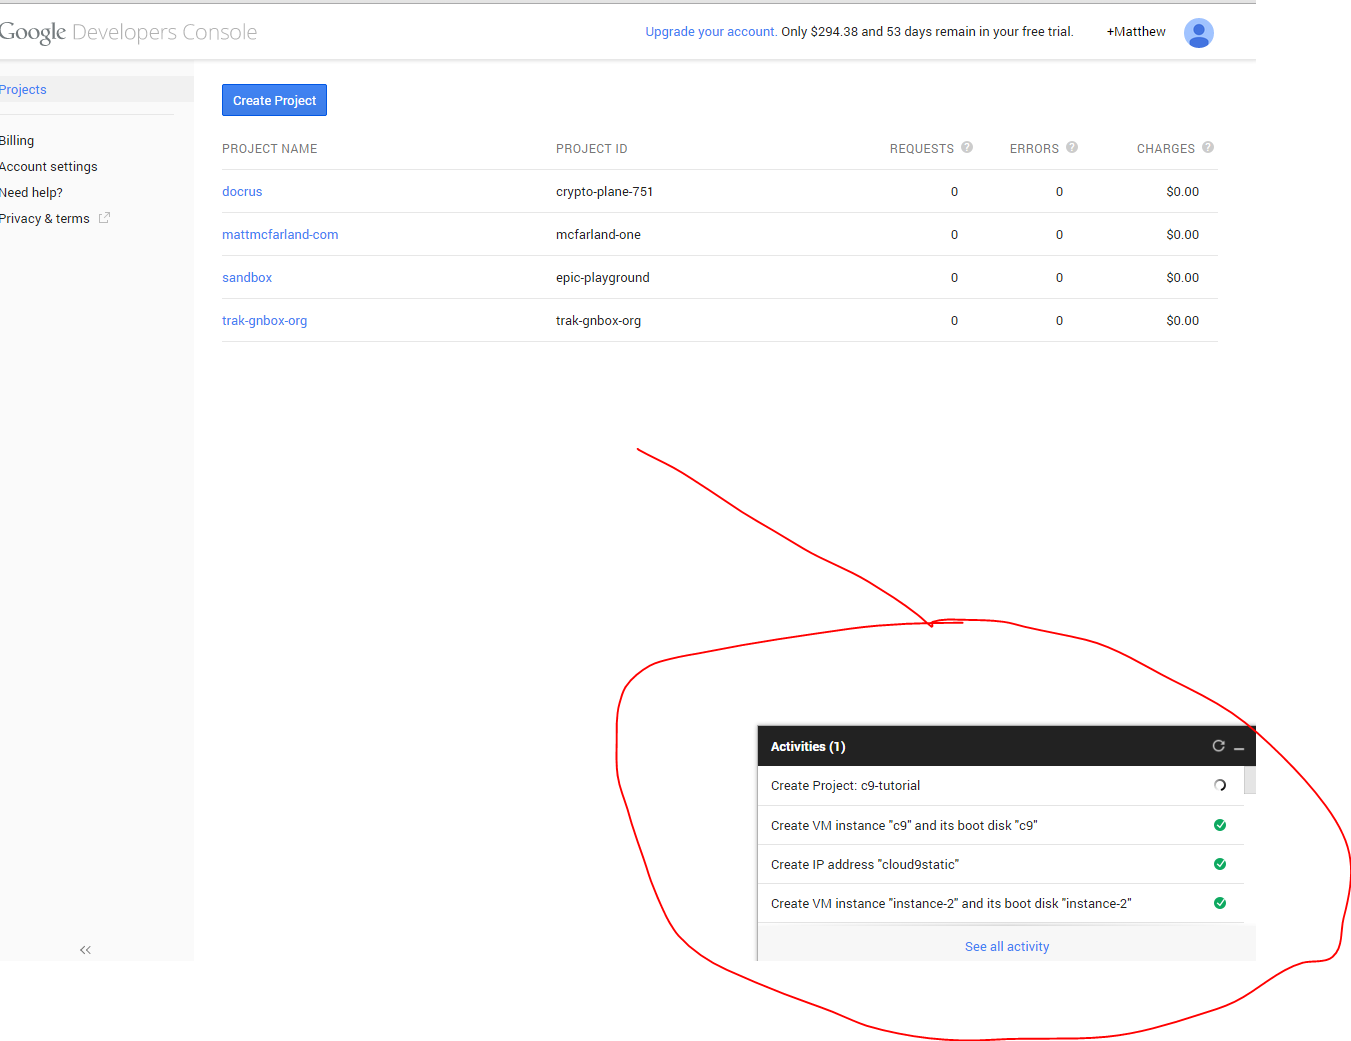Click the Create VM instance "c9" activity row
This screenshot has width=1351, height=1041.
tap(1000, 825)
